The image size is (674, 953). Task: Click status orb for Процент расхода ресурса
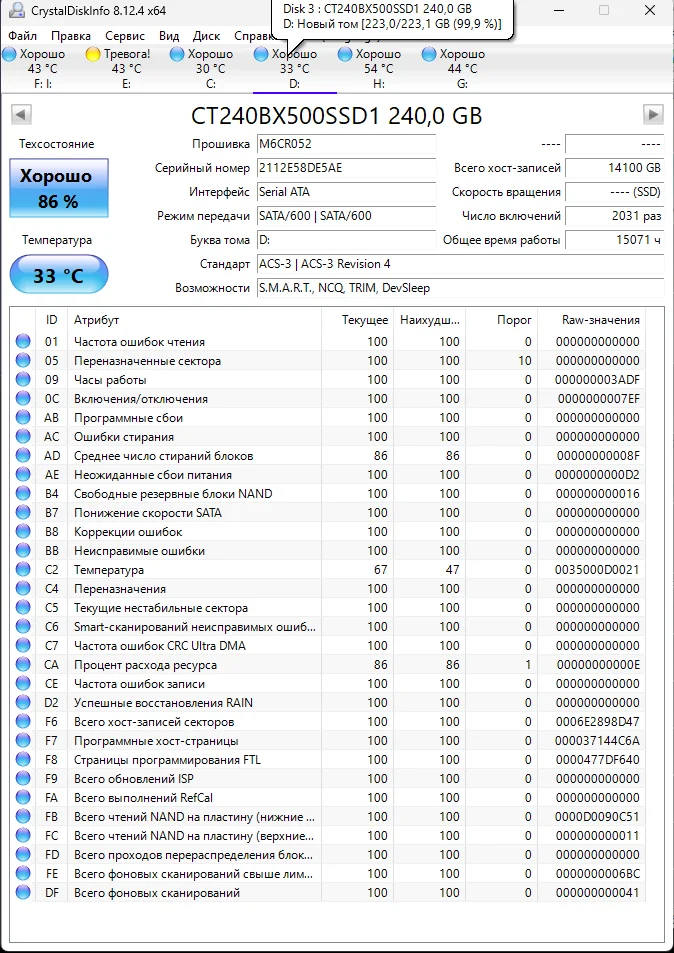(x=23, y=664)
